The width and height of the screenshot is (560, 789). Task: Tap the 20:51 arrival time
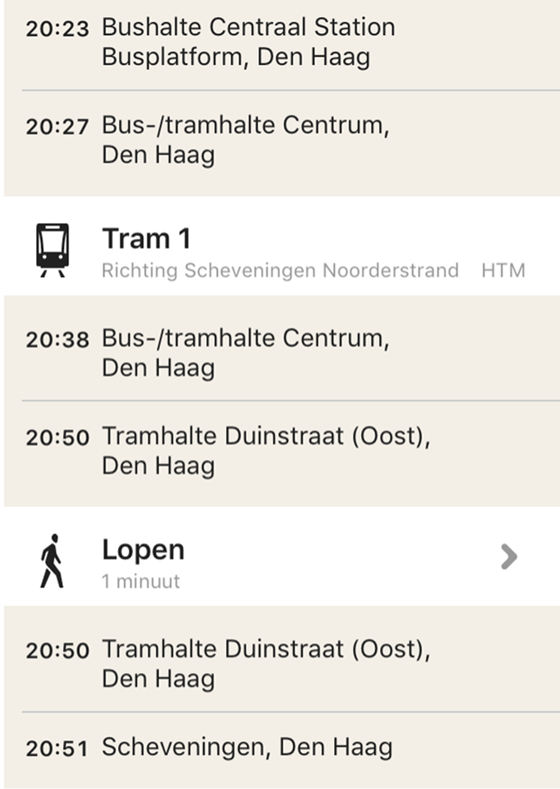[x=57, y=749]
